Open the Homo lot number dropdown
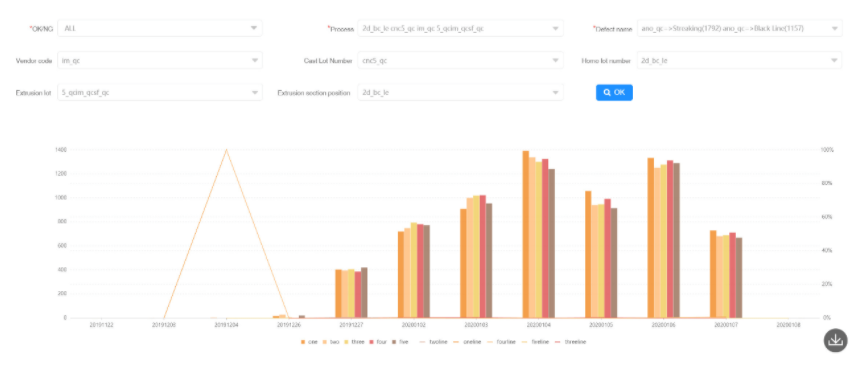This screenshot has height=369, width=863. tap(740, 61)
